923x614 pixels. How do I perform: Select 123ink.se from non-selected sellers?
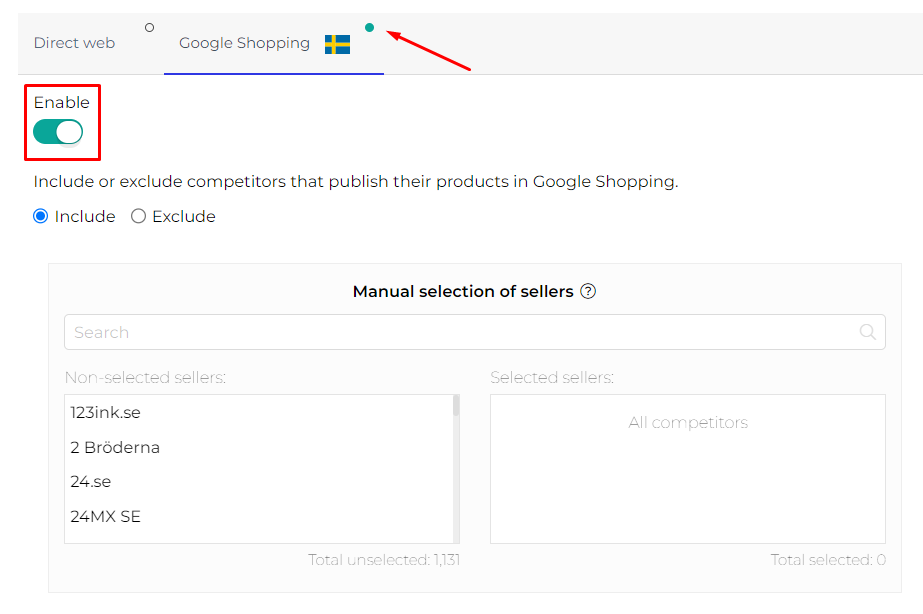(x=105, y=412)
